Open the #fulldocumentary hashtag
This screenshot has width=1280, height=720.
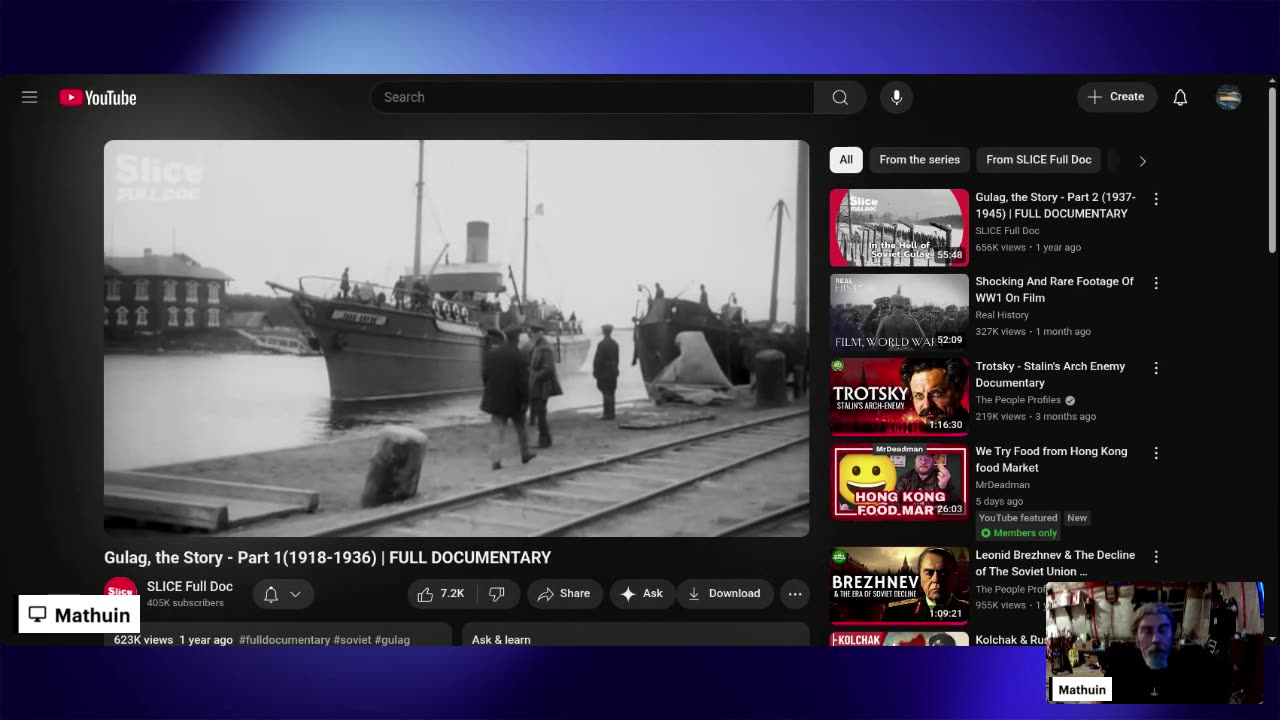[284, 640]
